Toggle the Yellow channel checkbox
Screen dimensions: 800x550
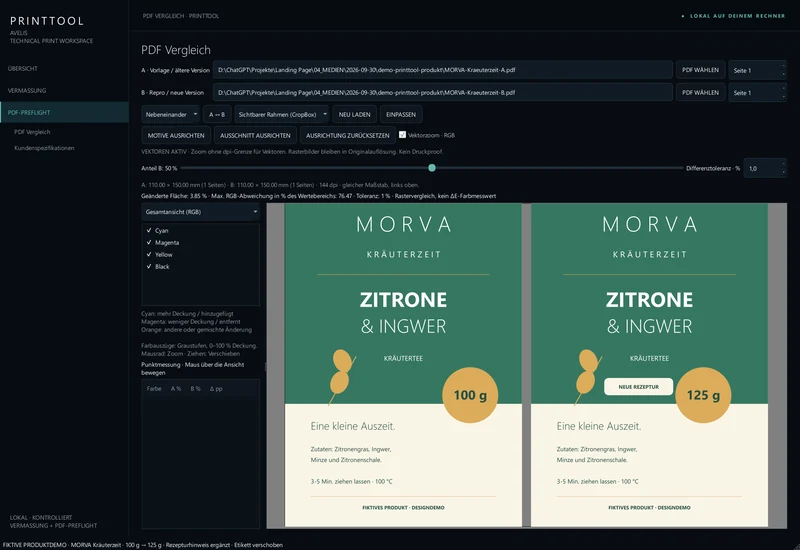pos(149,254)
